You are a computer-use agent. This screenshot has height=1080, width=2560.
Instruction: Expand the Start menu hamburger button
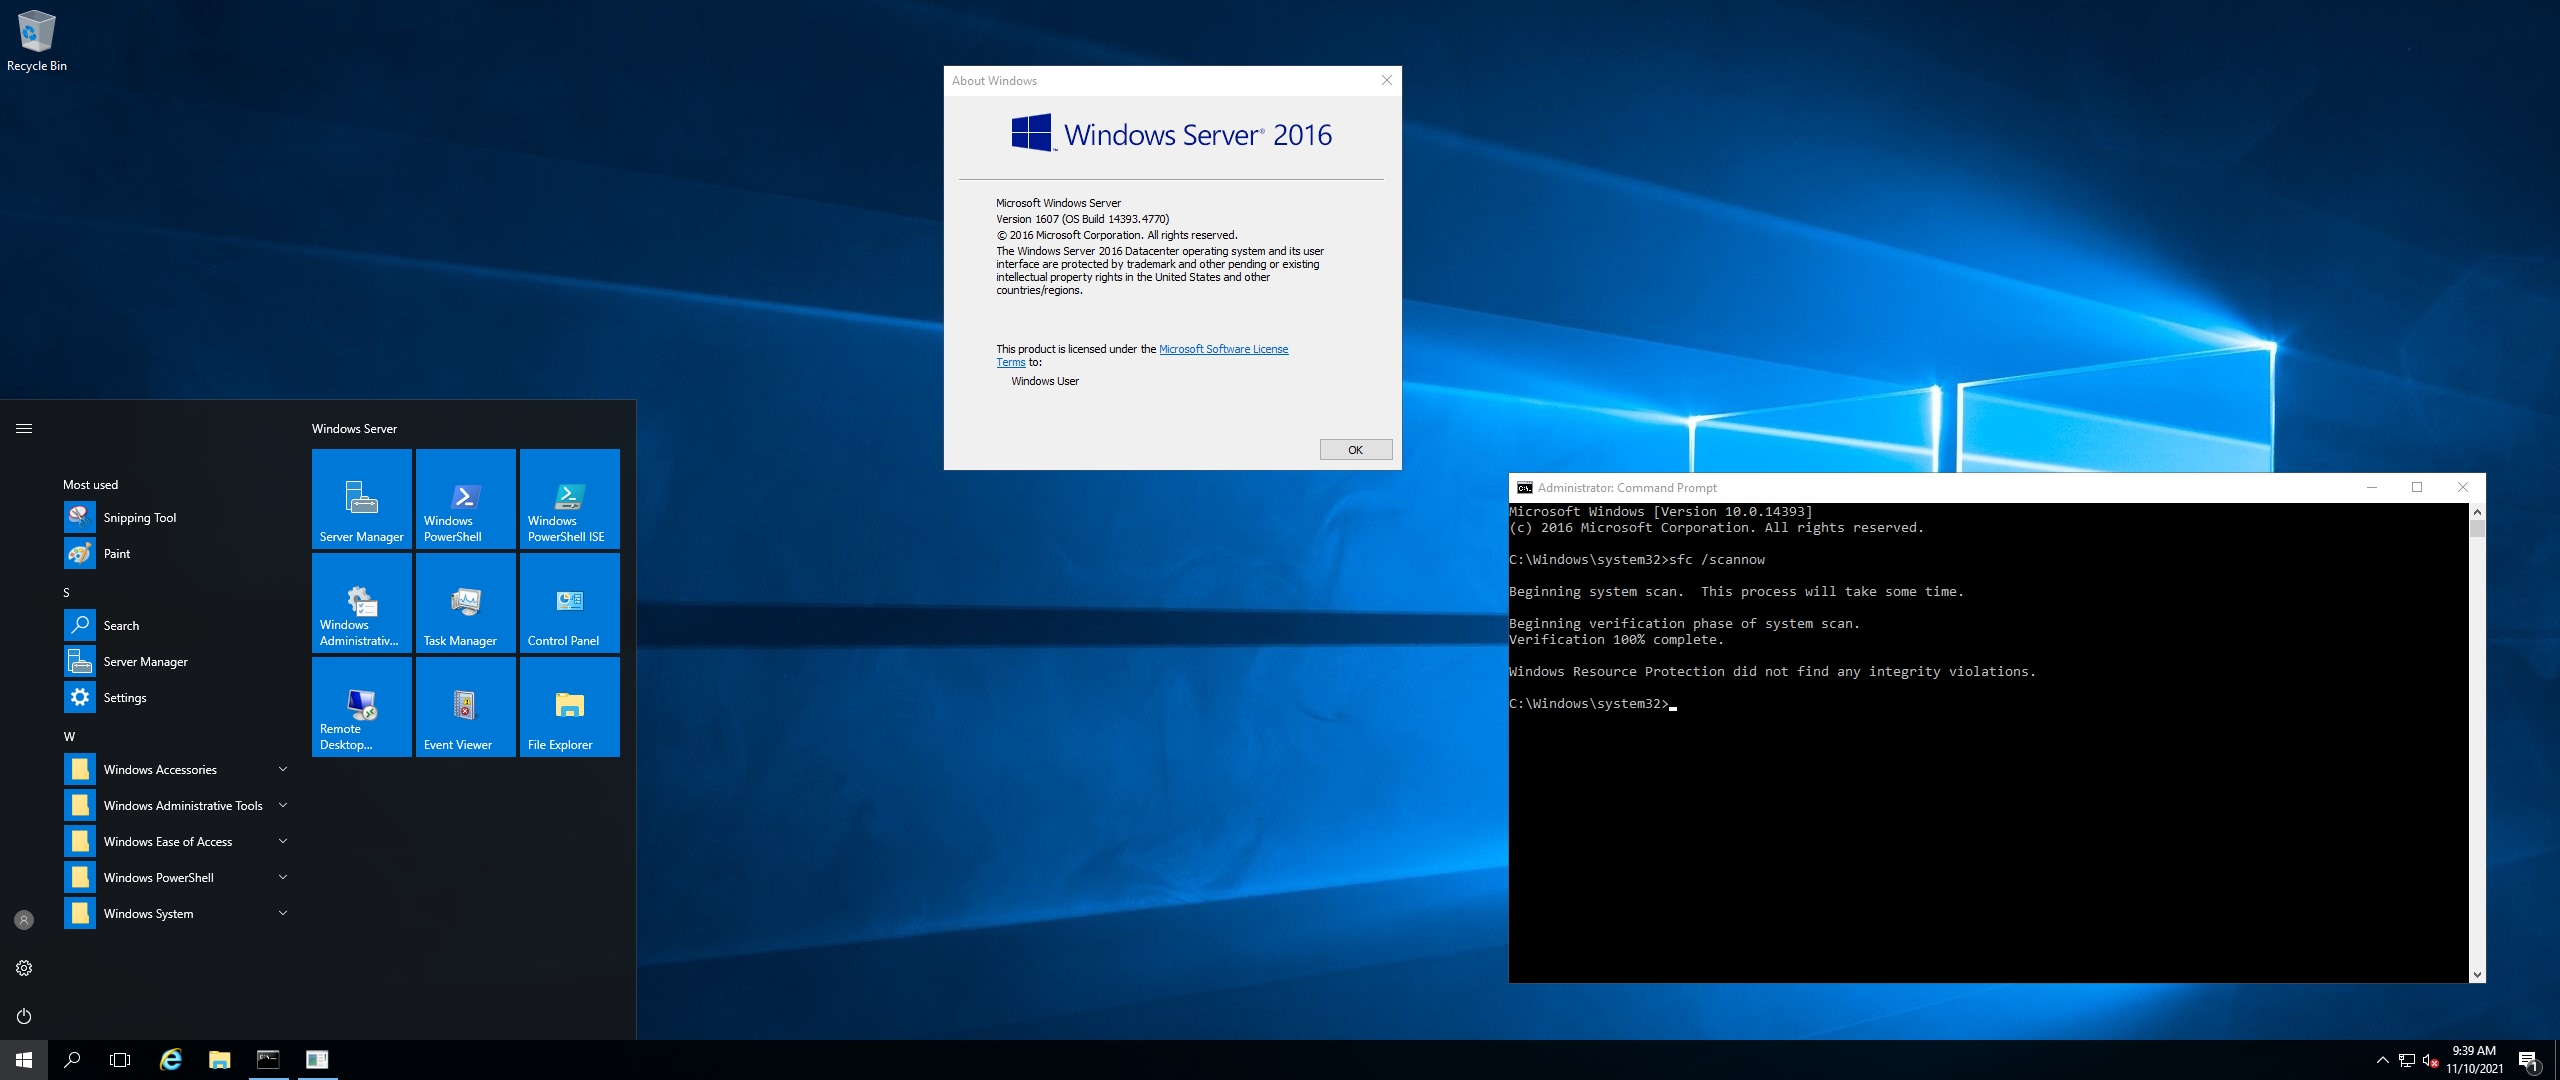click(x=24, y=428)
